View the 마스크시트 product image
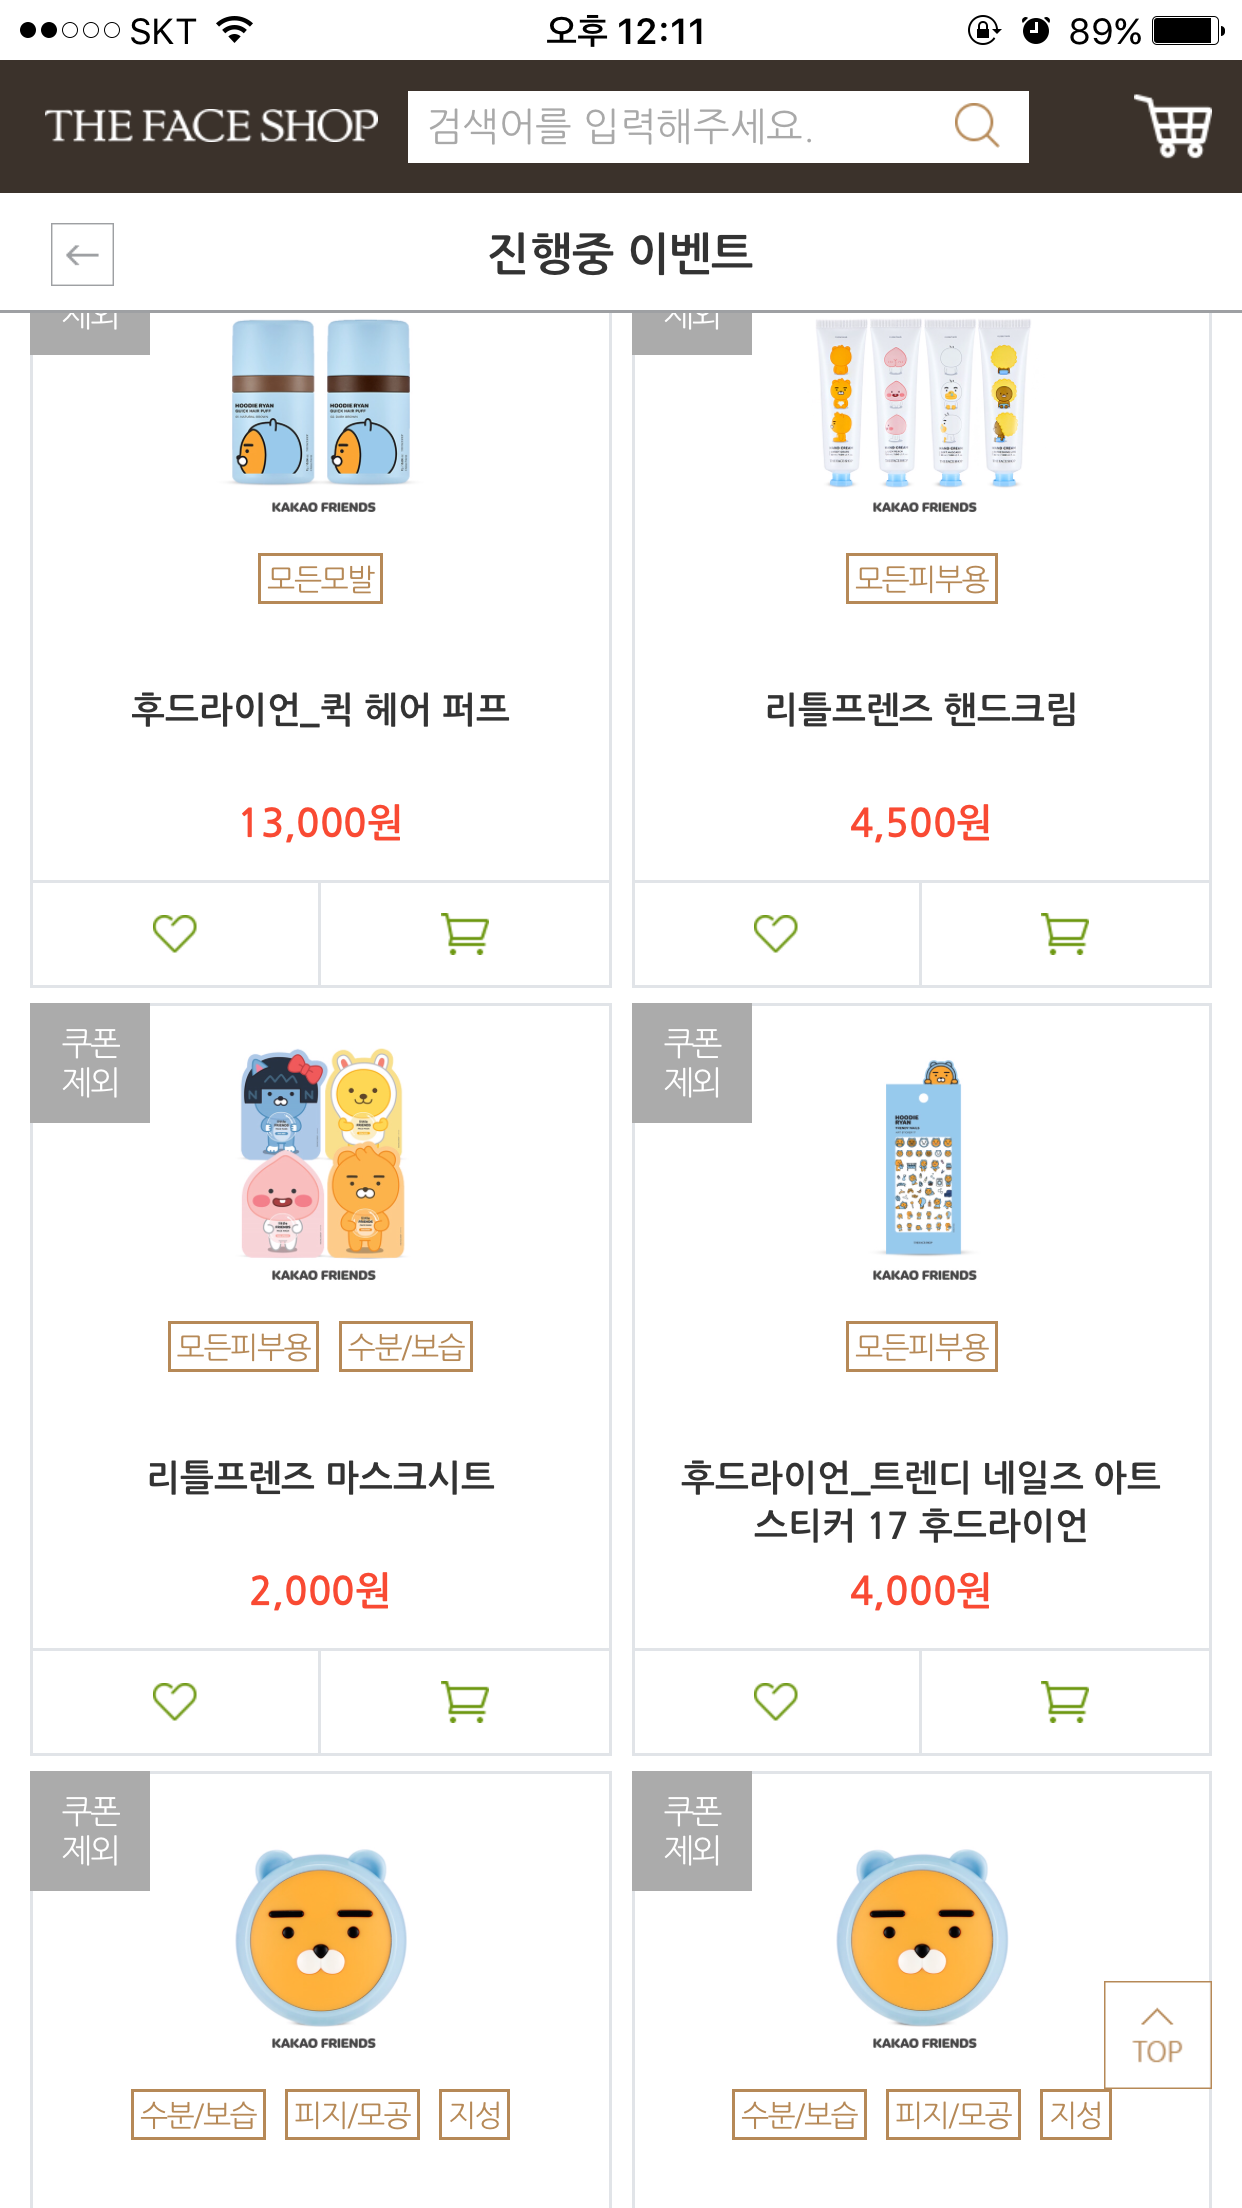 pyautogui.click(x=322, y=1155)
